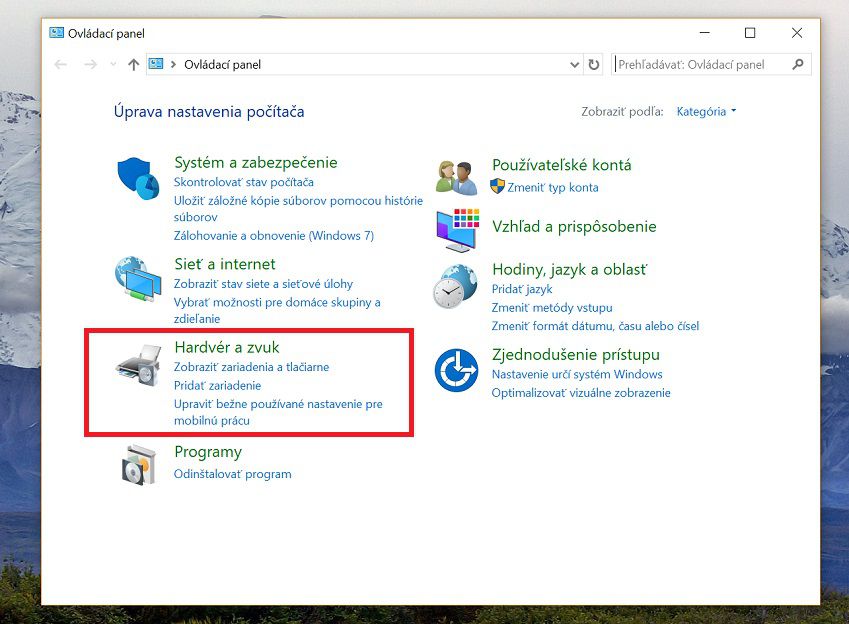Click the Ovládací panel title bar icon

[56, 32]
